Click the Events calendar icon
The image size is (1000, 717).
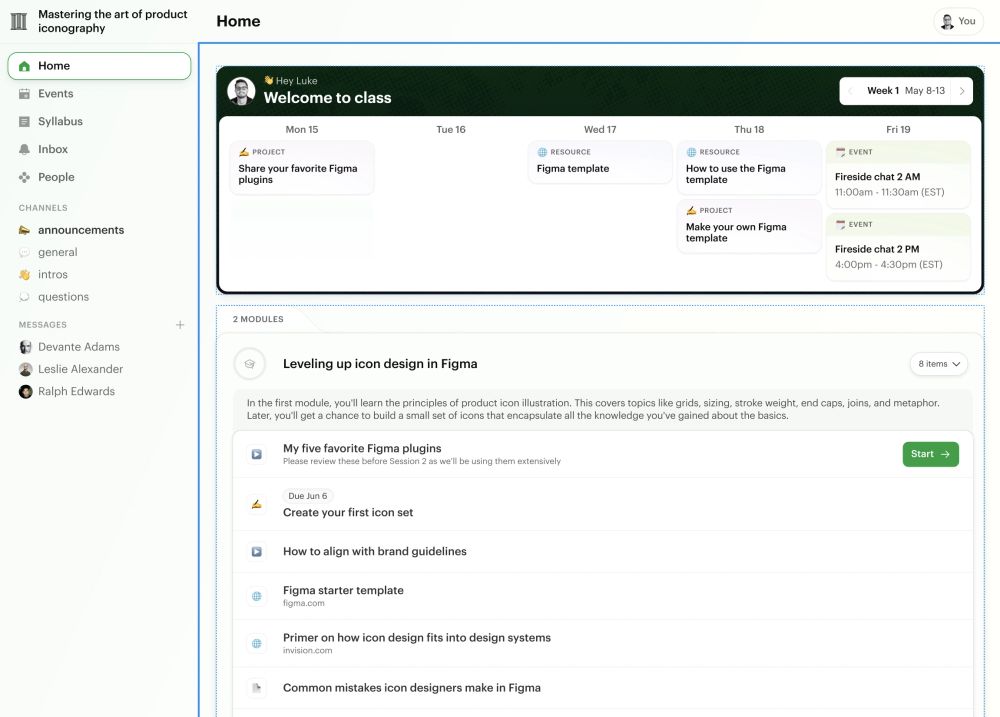(24, 94)
